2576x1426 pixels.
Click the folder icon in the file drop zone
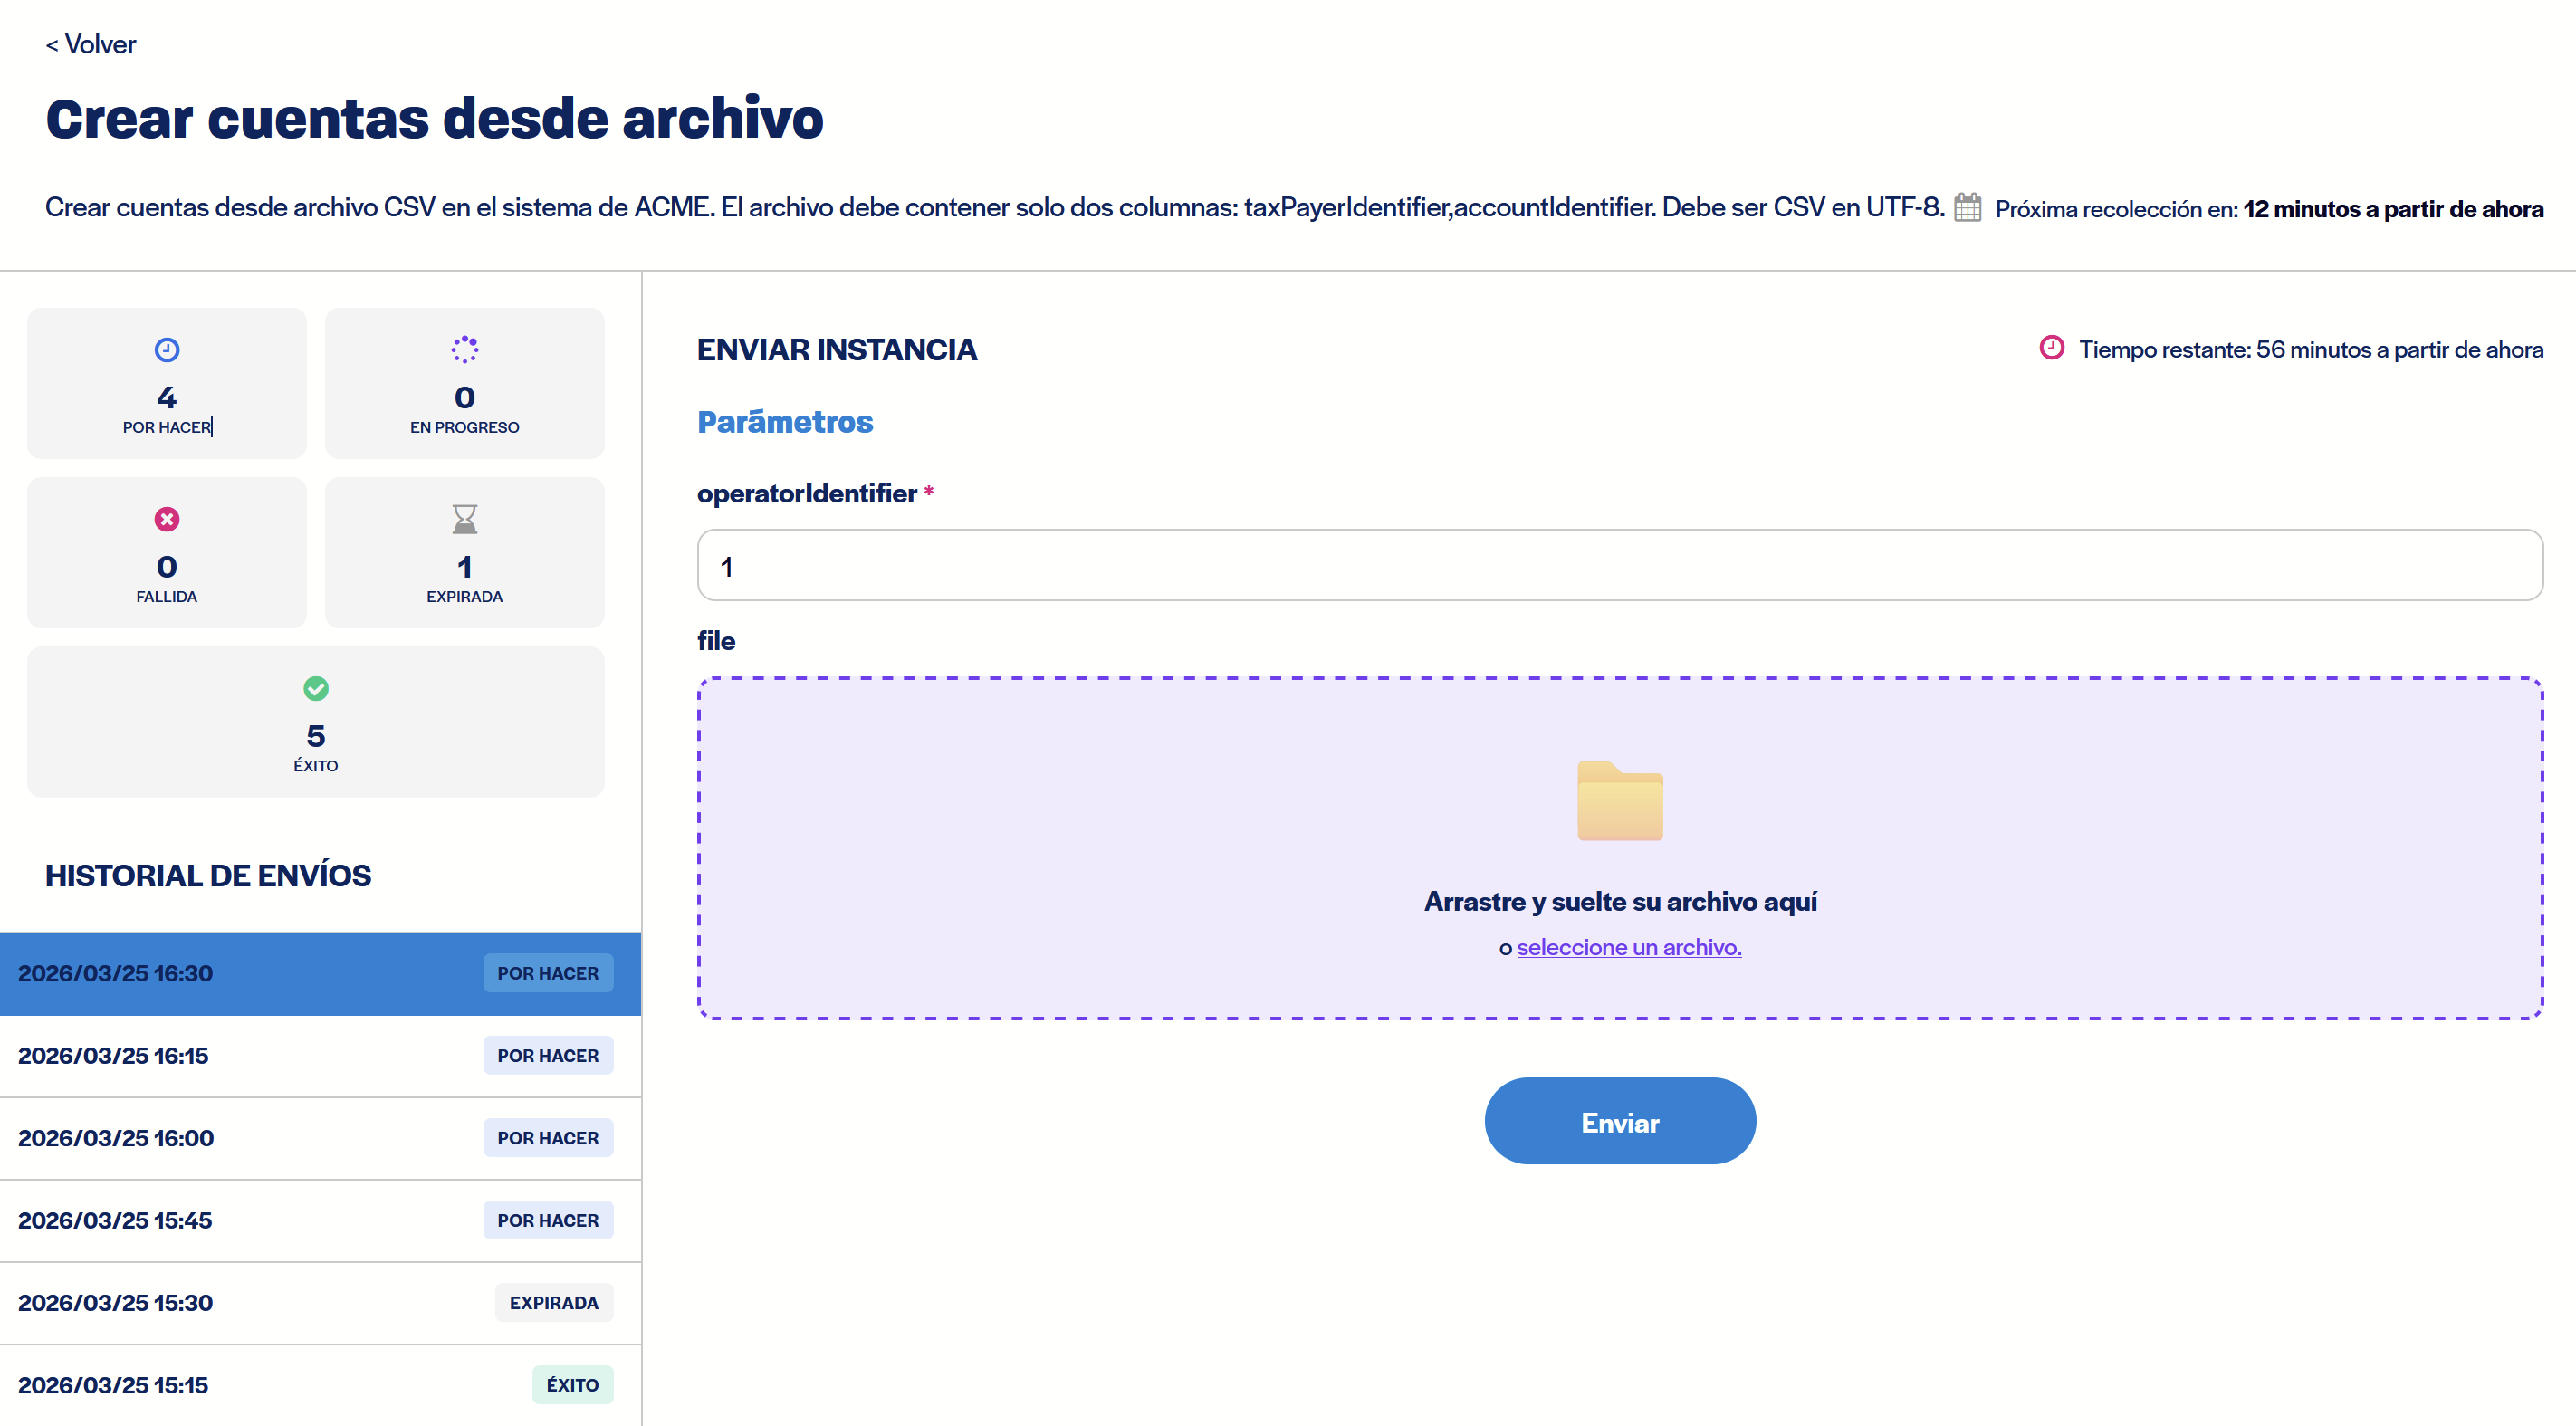(1619, 800)
